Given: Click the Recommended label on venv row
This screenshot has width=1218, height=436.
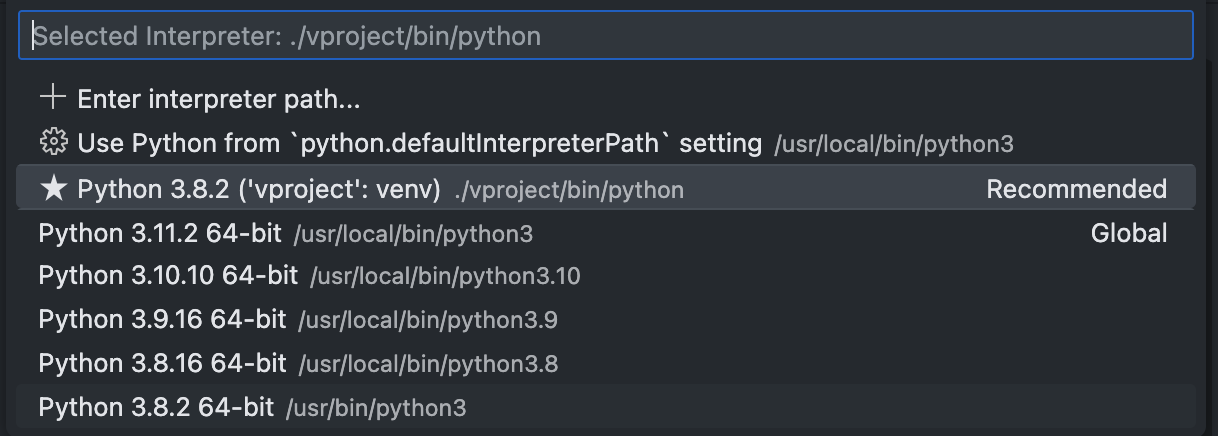Looking at the screenshot, I should click(x=1076, y=189).
